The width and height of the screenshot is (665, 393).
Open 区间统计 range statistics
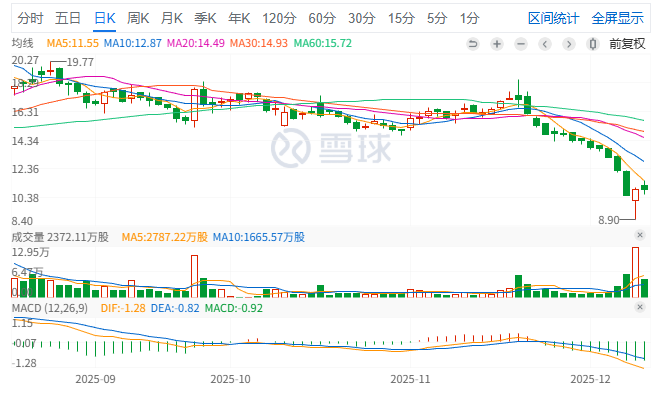pyautogui.click(x=553, y=18)
